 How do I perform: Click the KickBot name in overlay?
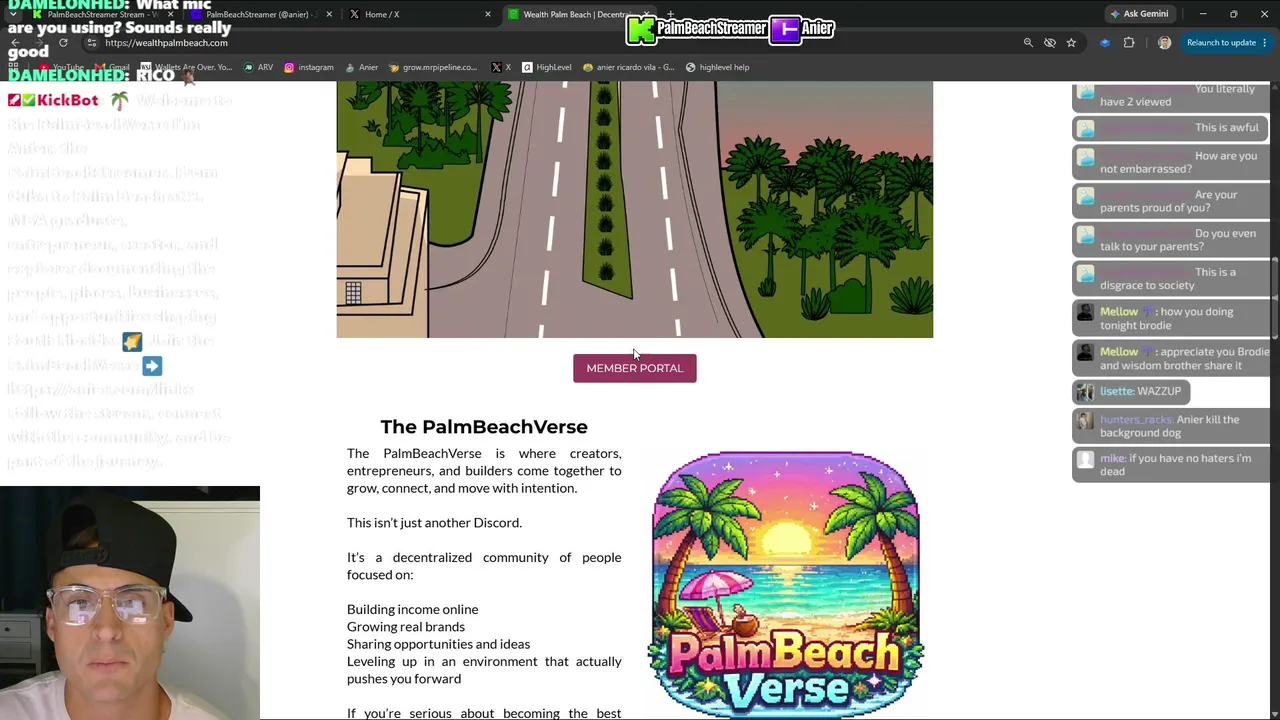[68, 100]
